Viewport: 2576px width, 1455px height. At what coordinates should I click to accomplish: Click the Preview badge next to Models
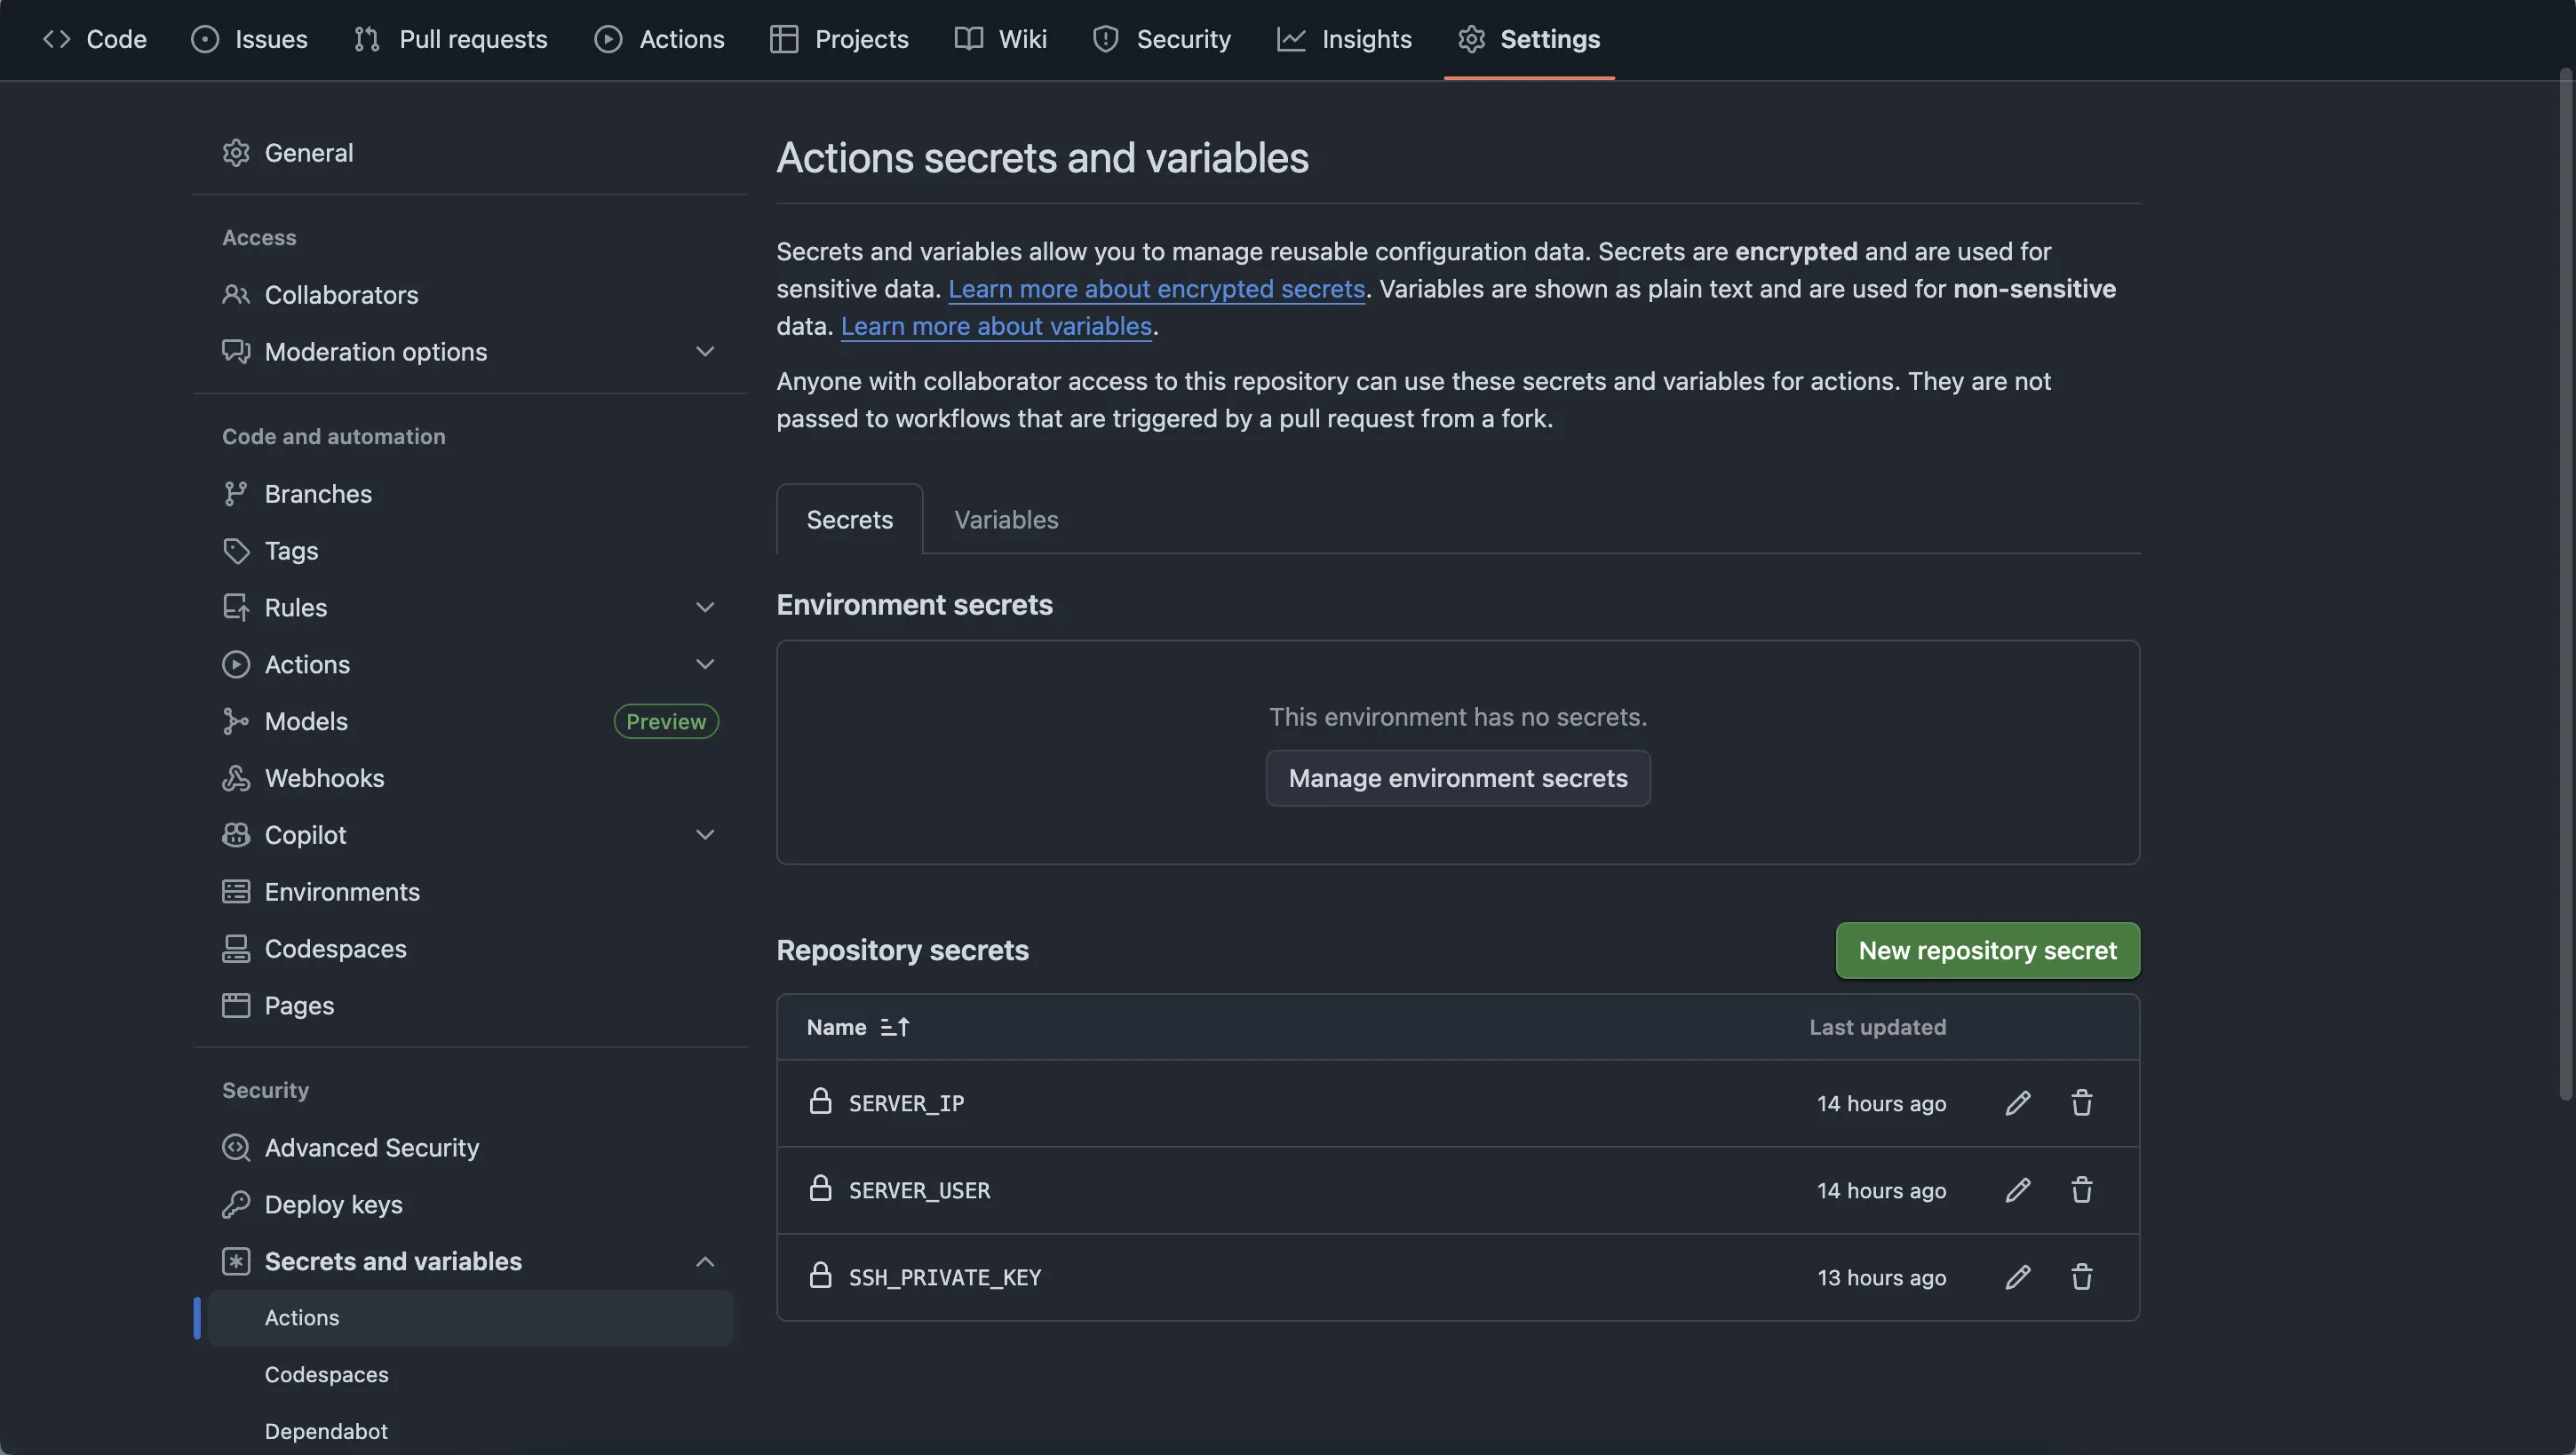[666, 722]
